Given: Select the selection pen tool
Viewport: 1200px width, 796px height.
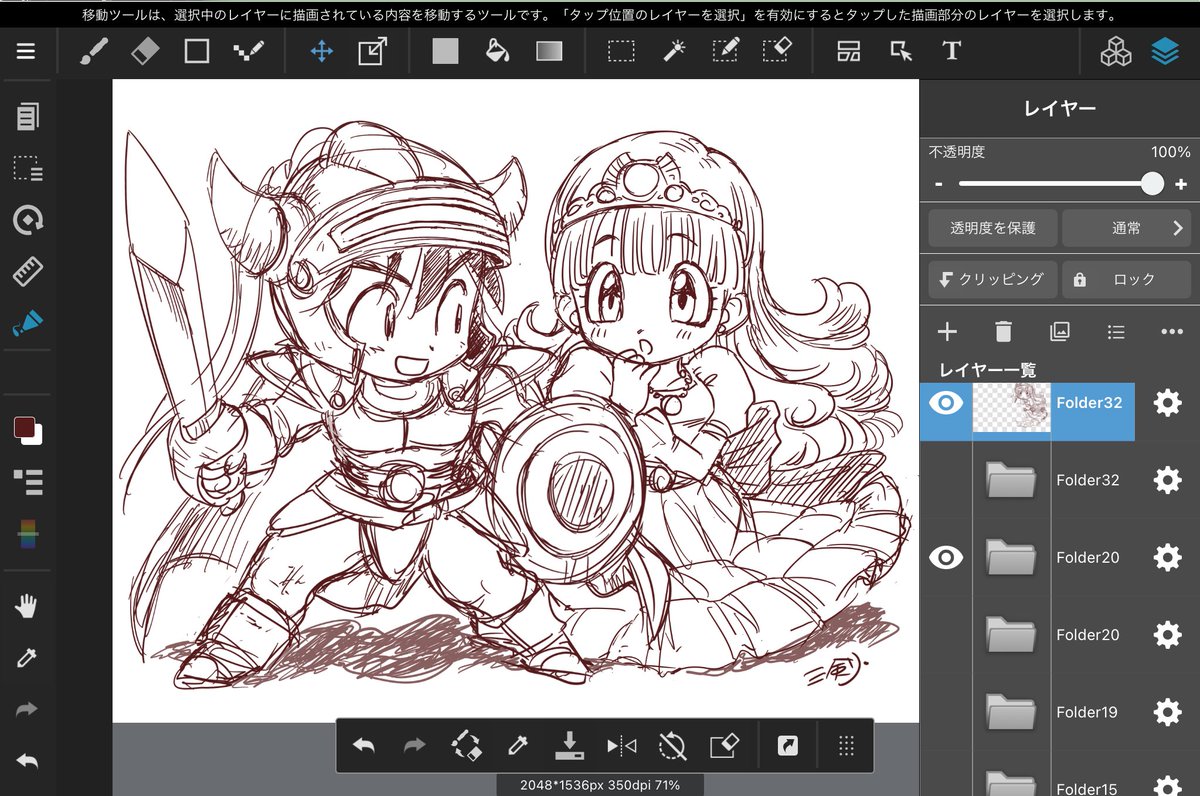Looking at the screenshot, I should click(725, 51).
